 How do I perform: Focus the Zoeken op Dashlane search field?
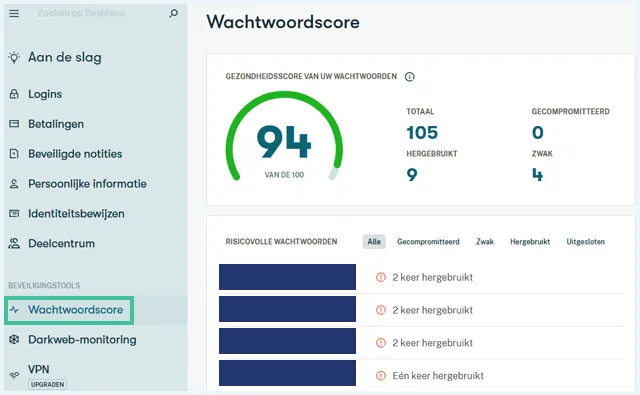click(81, 13)
